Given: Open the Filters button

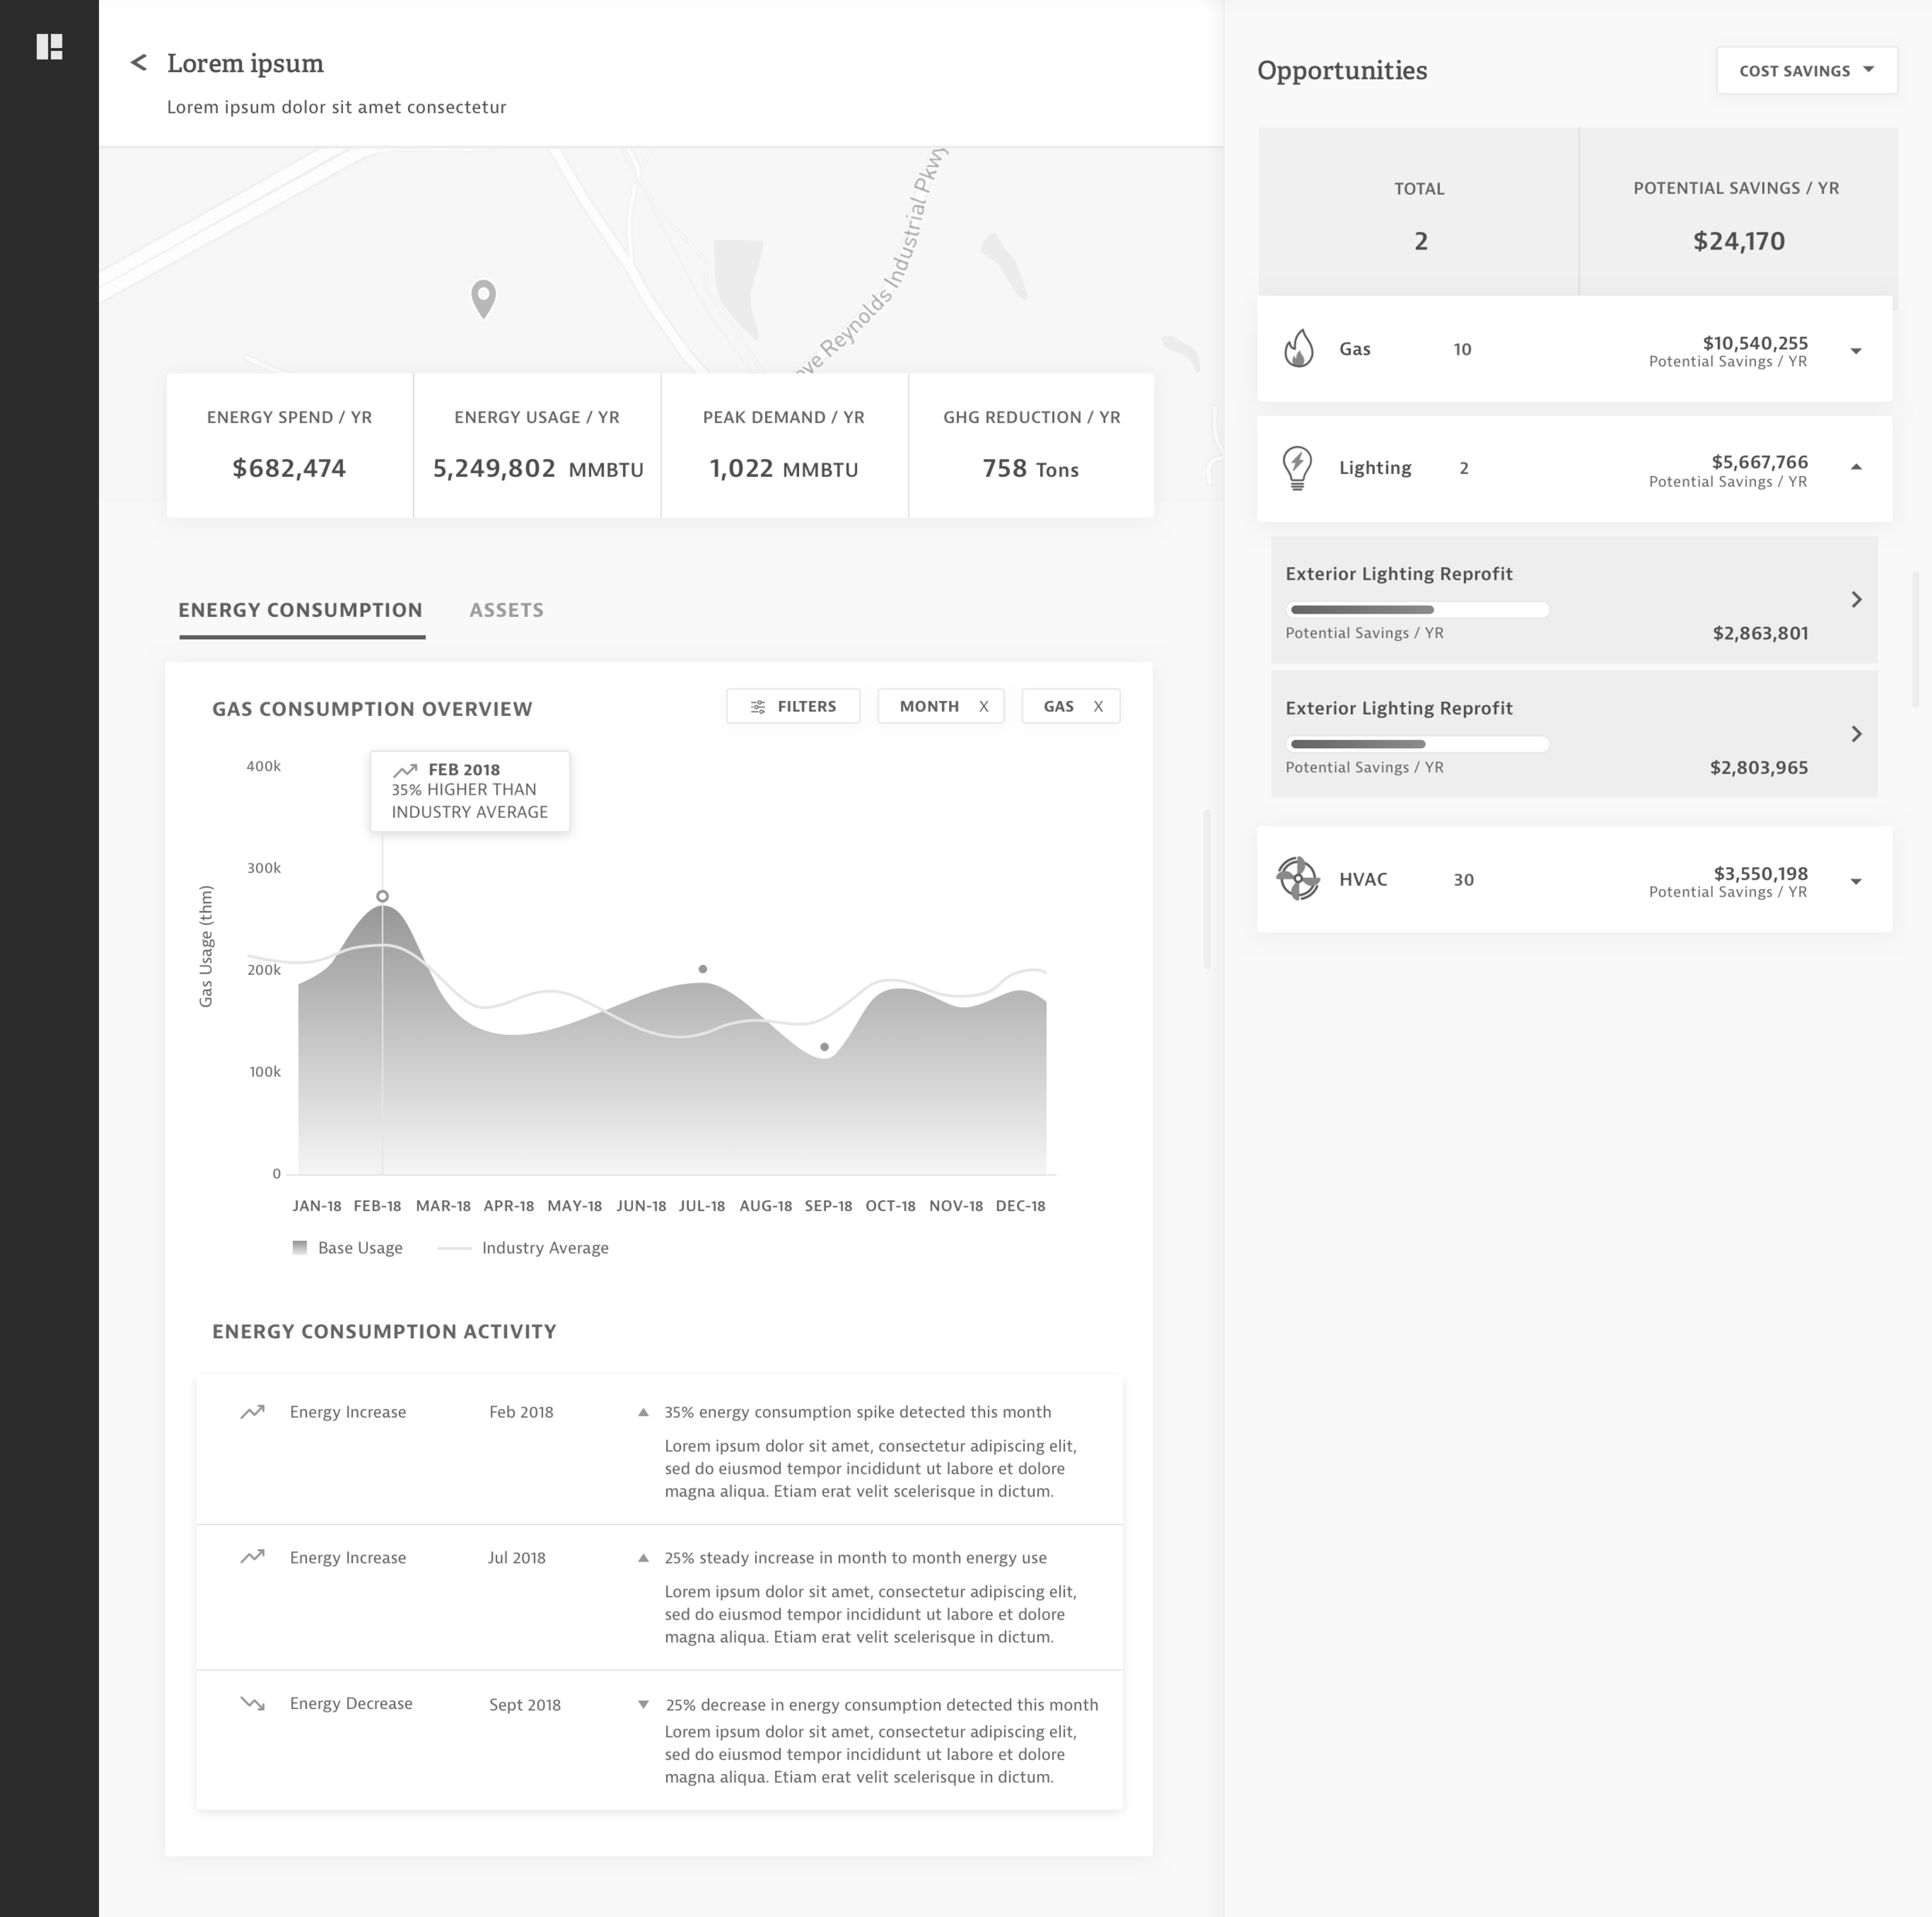Looking at the screenshot, I should 793,707.
